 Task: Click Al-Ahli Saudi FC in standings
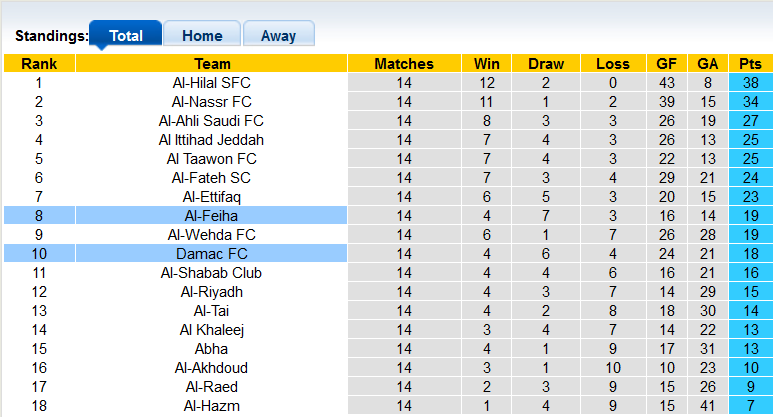pyautogui.click(x=211, y=121)
